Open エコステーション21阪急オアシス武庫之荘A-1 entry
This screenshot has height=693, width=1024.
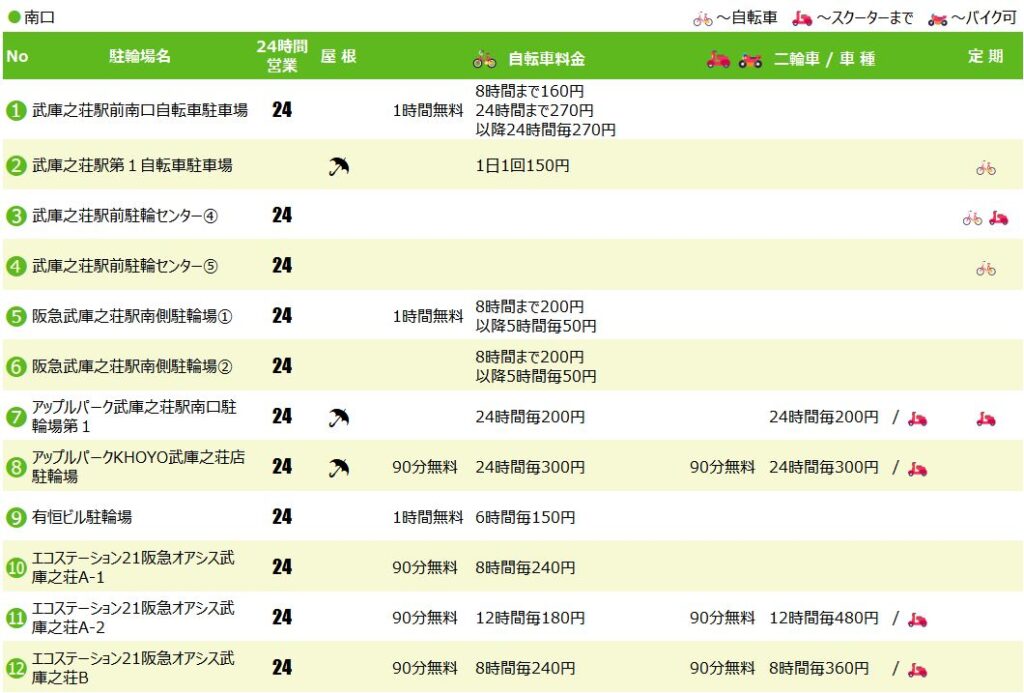pyautogui.click(x=133, y=567)
